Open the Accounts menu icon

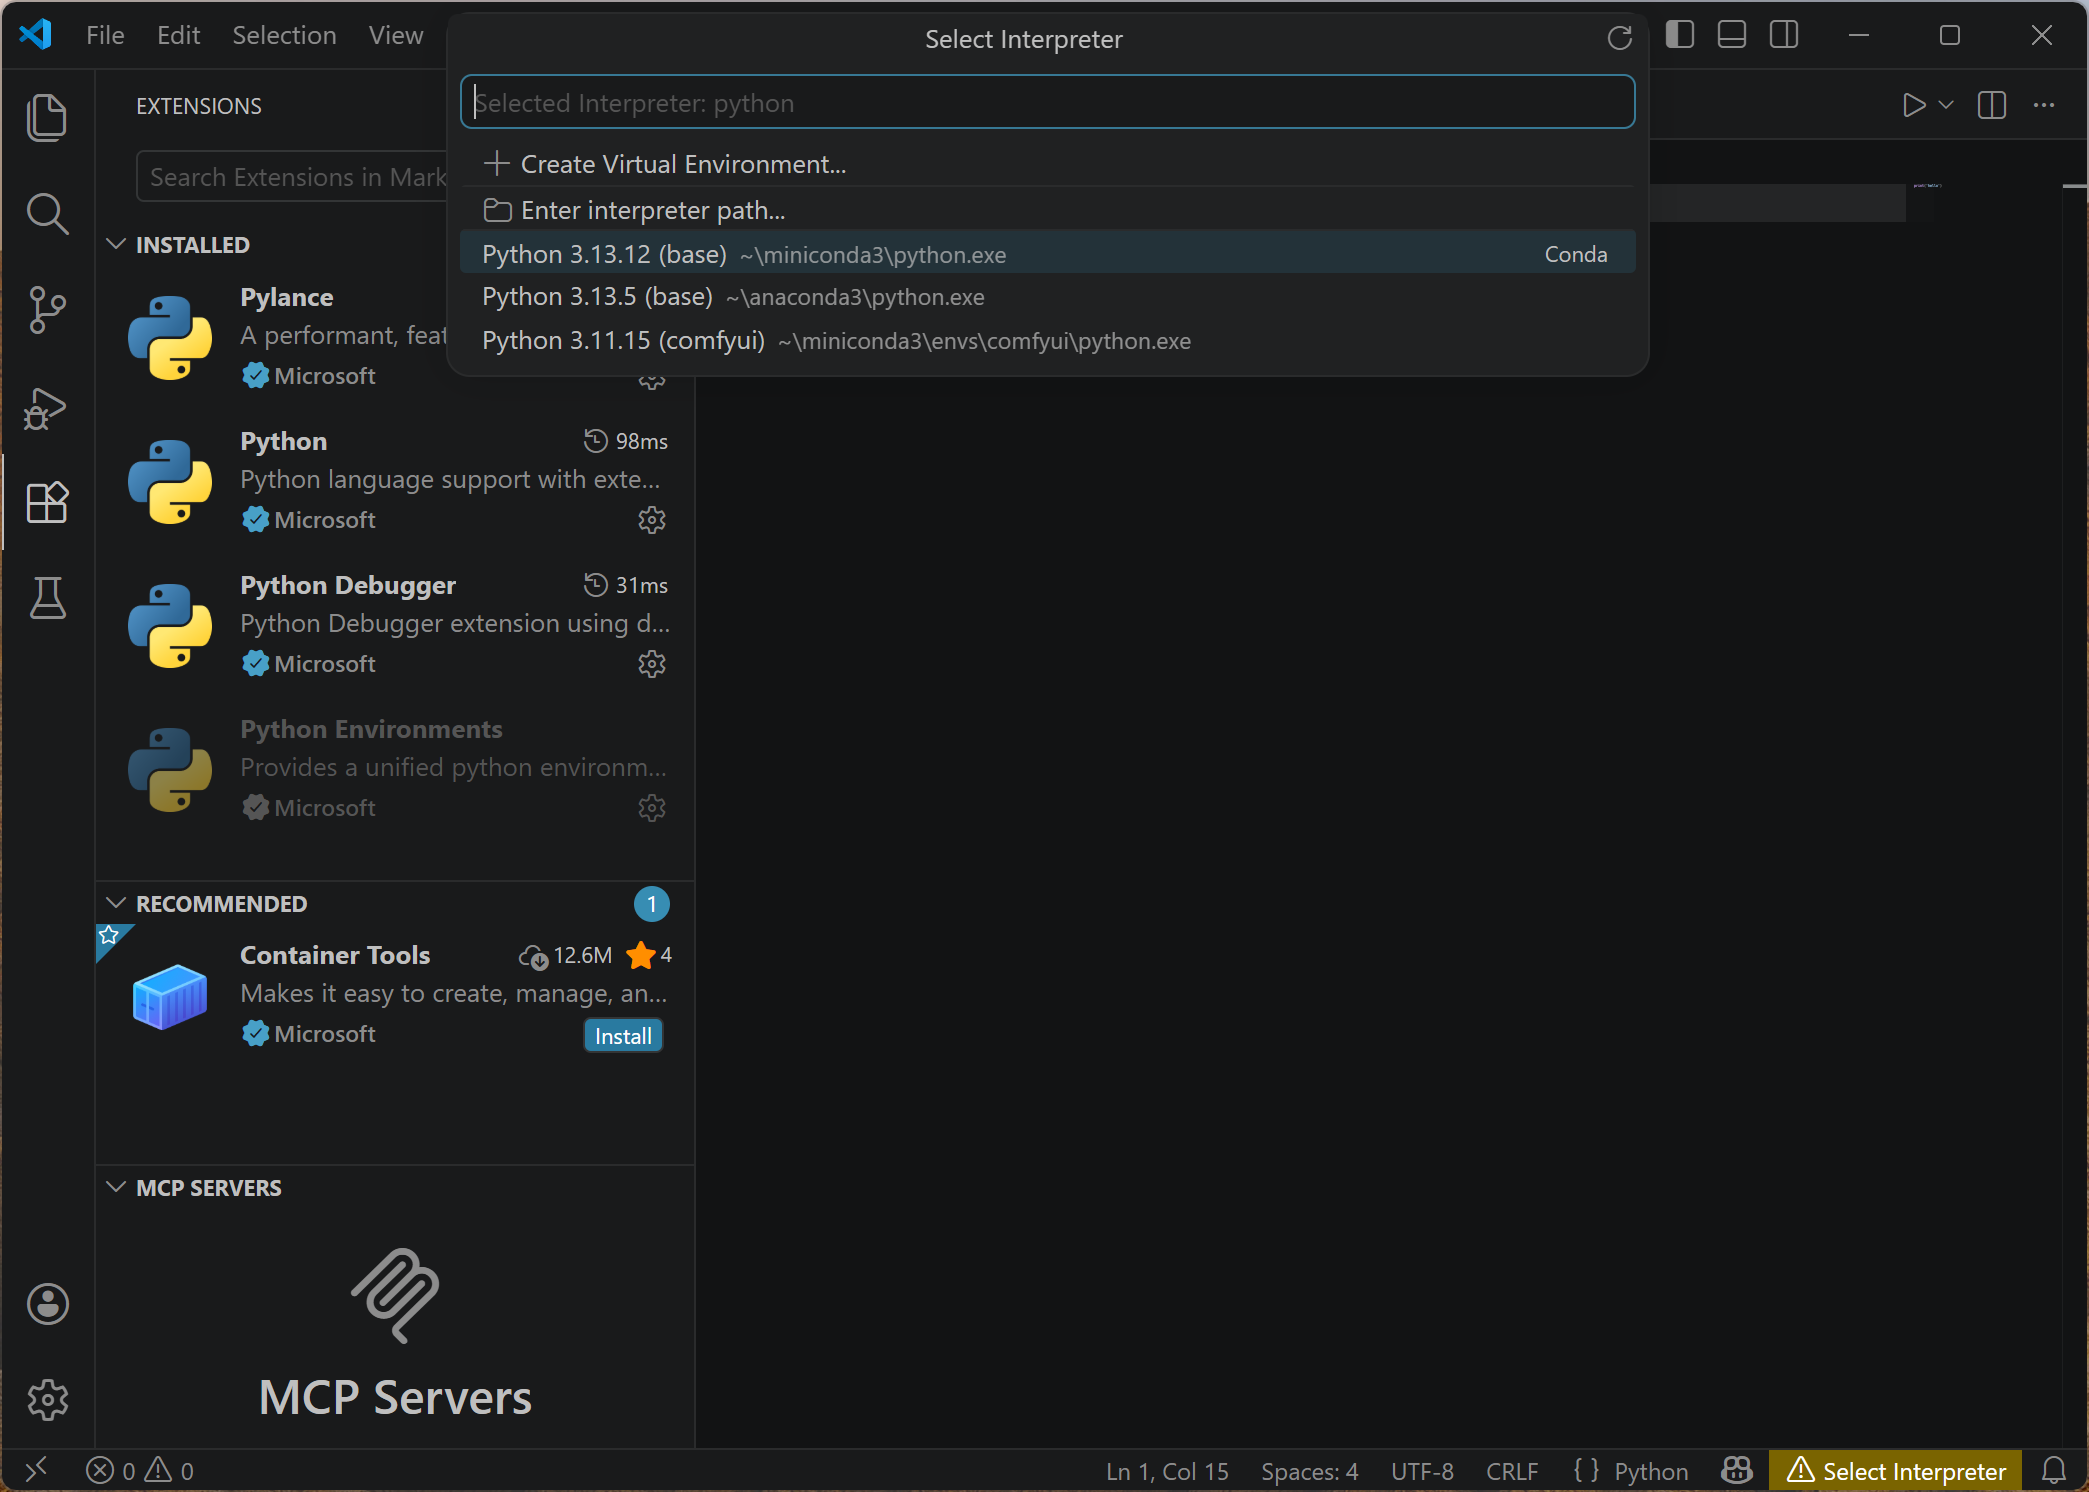click(x=47, y=1304)
